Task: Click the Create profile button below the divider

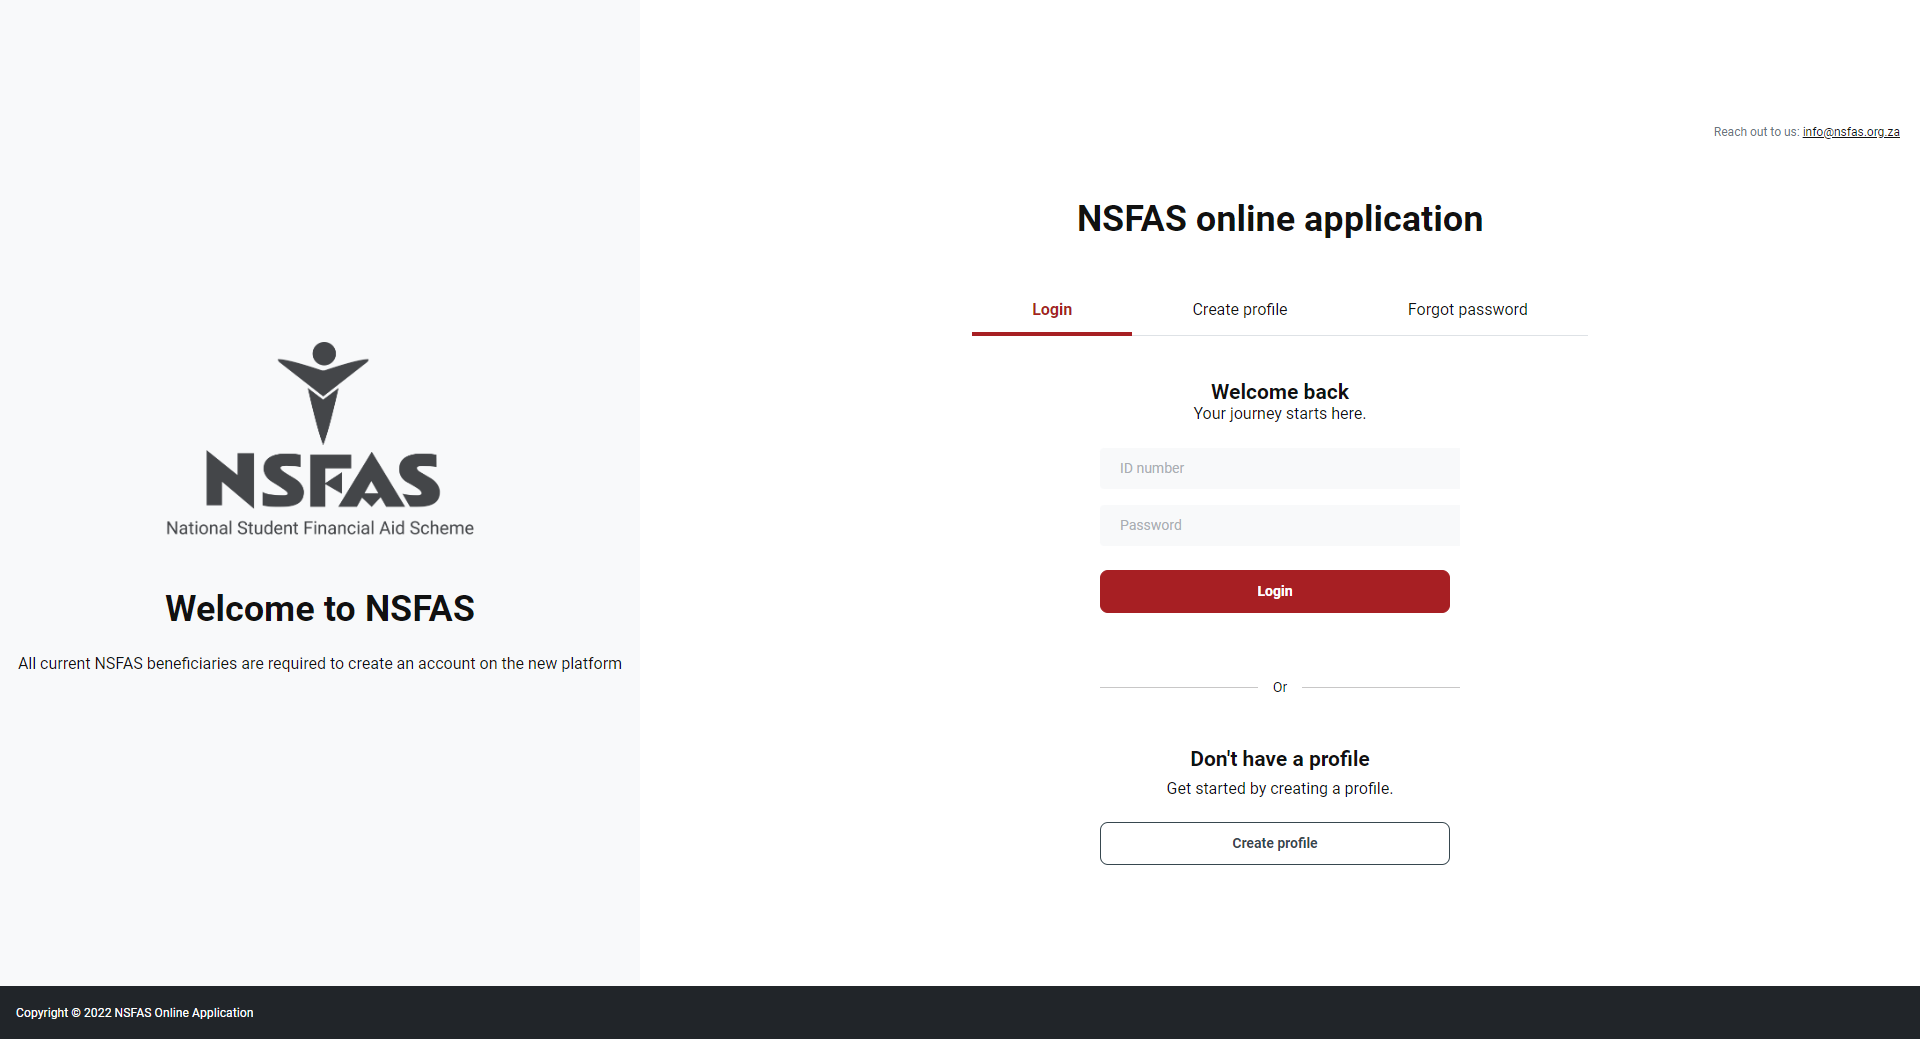Action: (x=1274, y=843)
